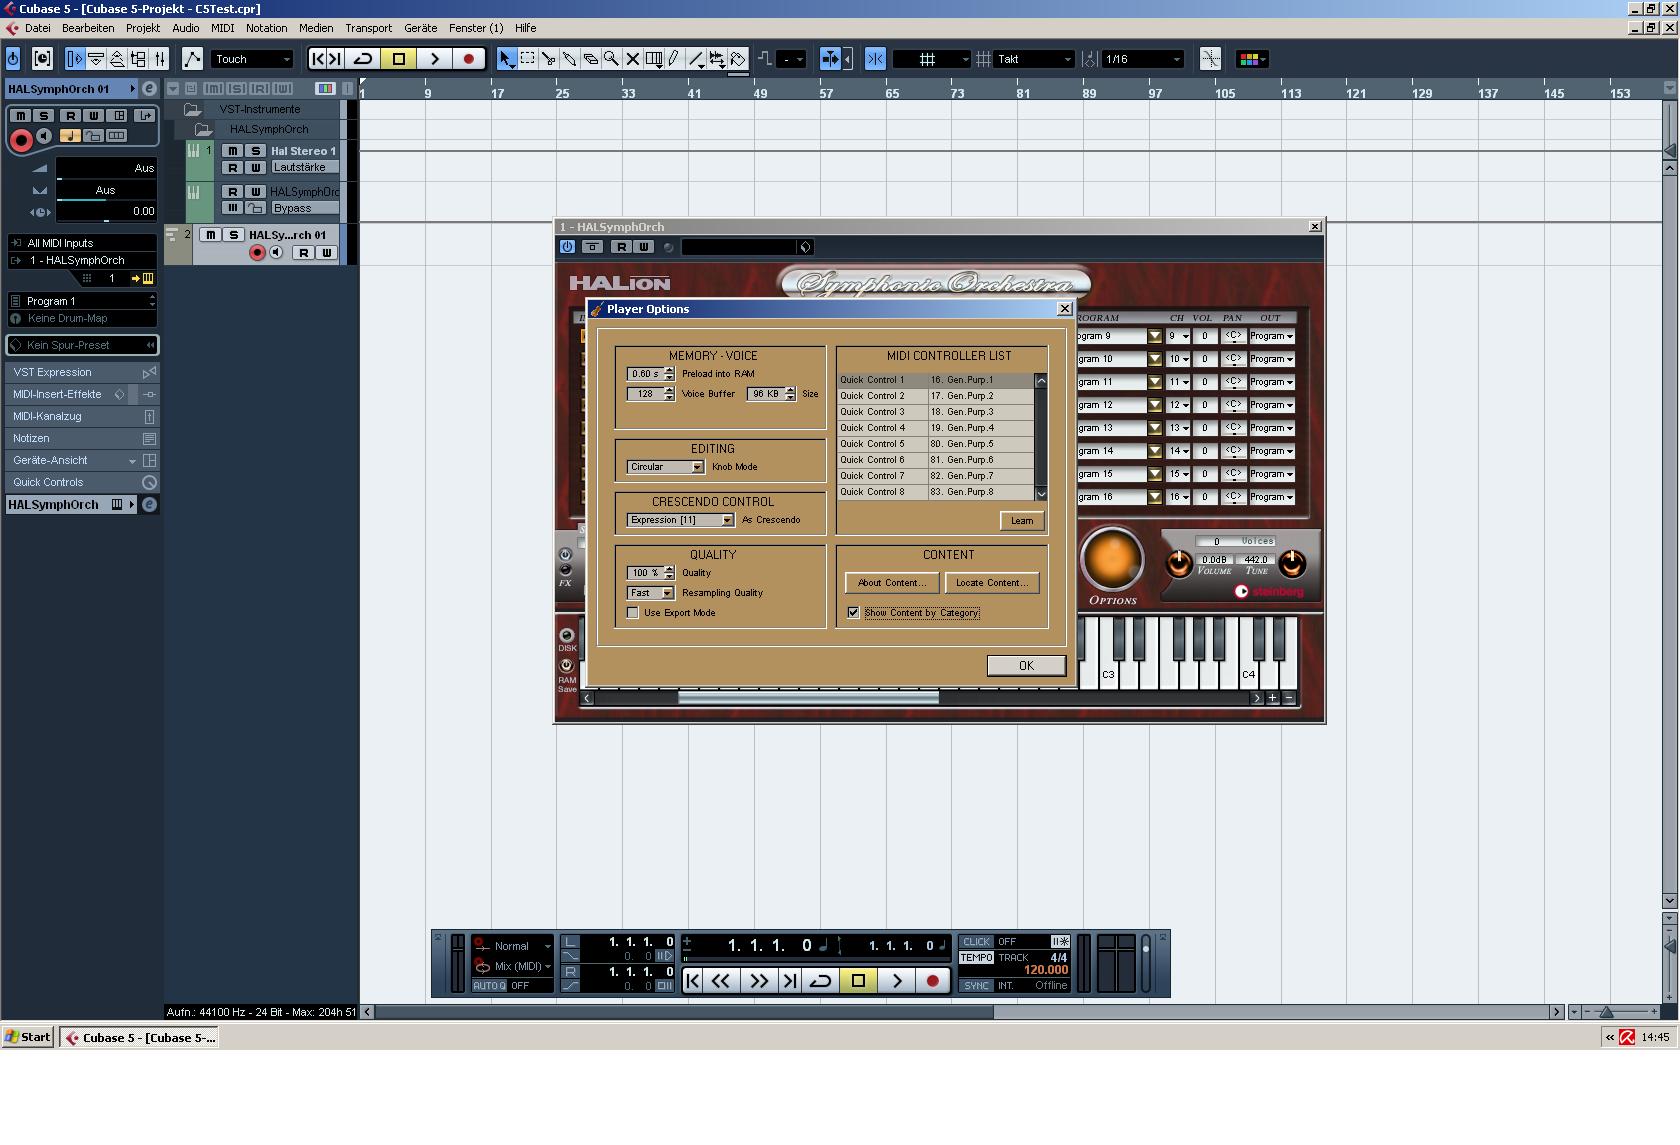
Task: Mute the Hal Stereo 1 track
Action: click(x=233, y=151)
